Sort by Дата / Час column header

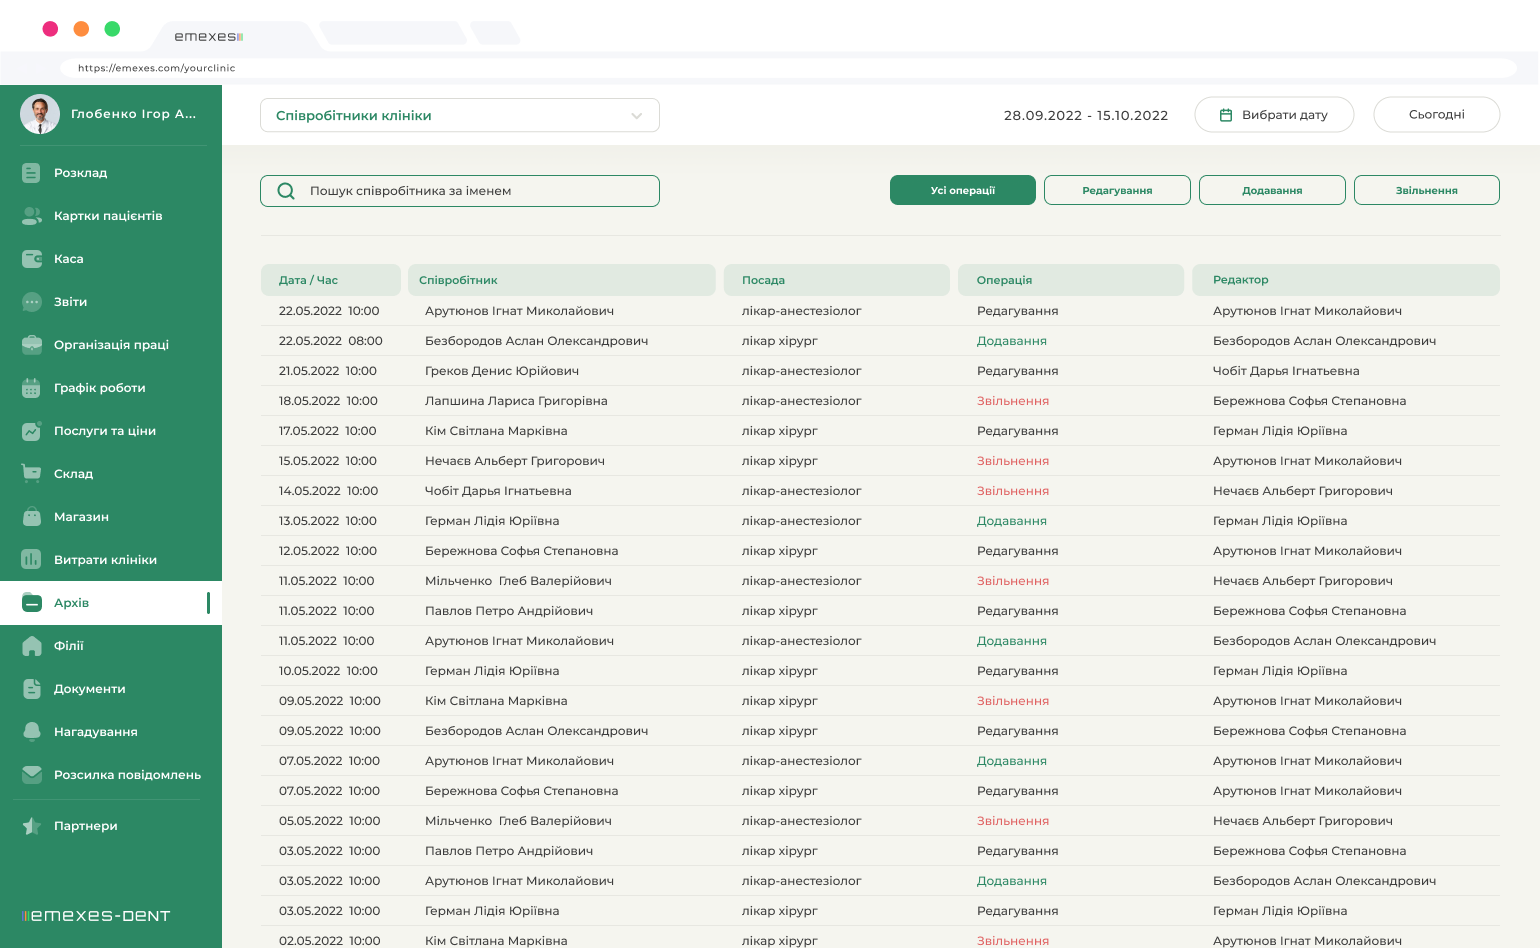click(331, 280)
